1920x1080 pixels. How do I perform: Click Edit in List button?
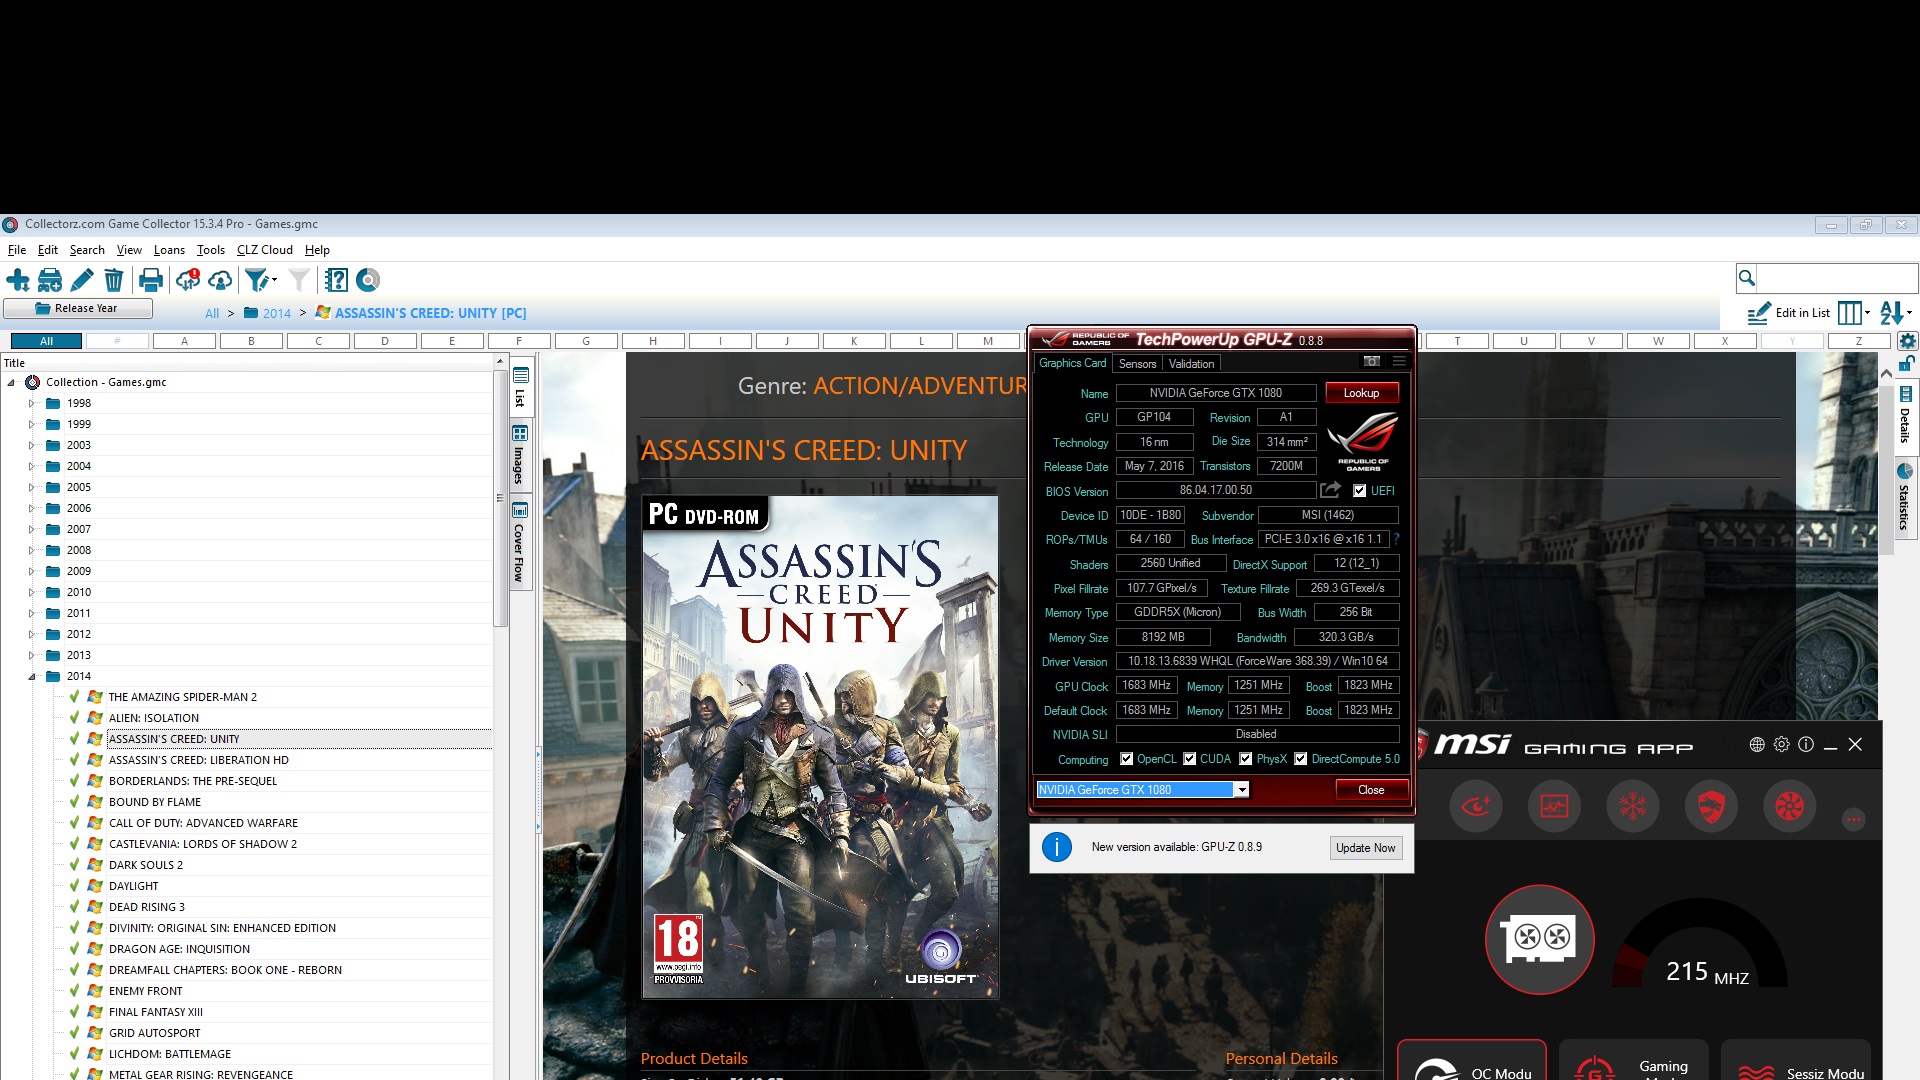[x=1789, y=313]
